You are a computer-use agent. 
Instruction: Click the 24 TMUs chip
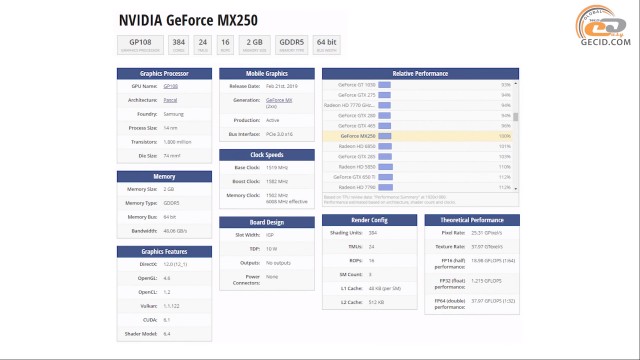click(202, 45)
